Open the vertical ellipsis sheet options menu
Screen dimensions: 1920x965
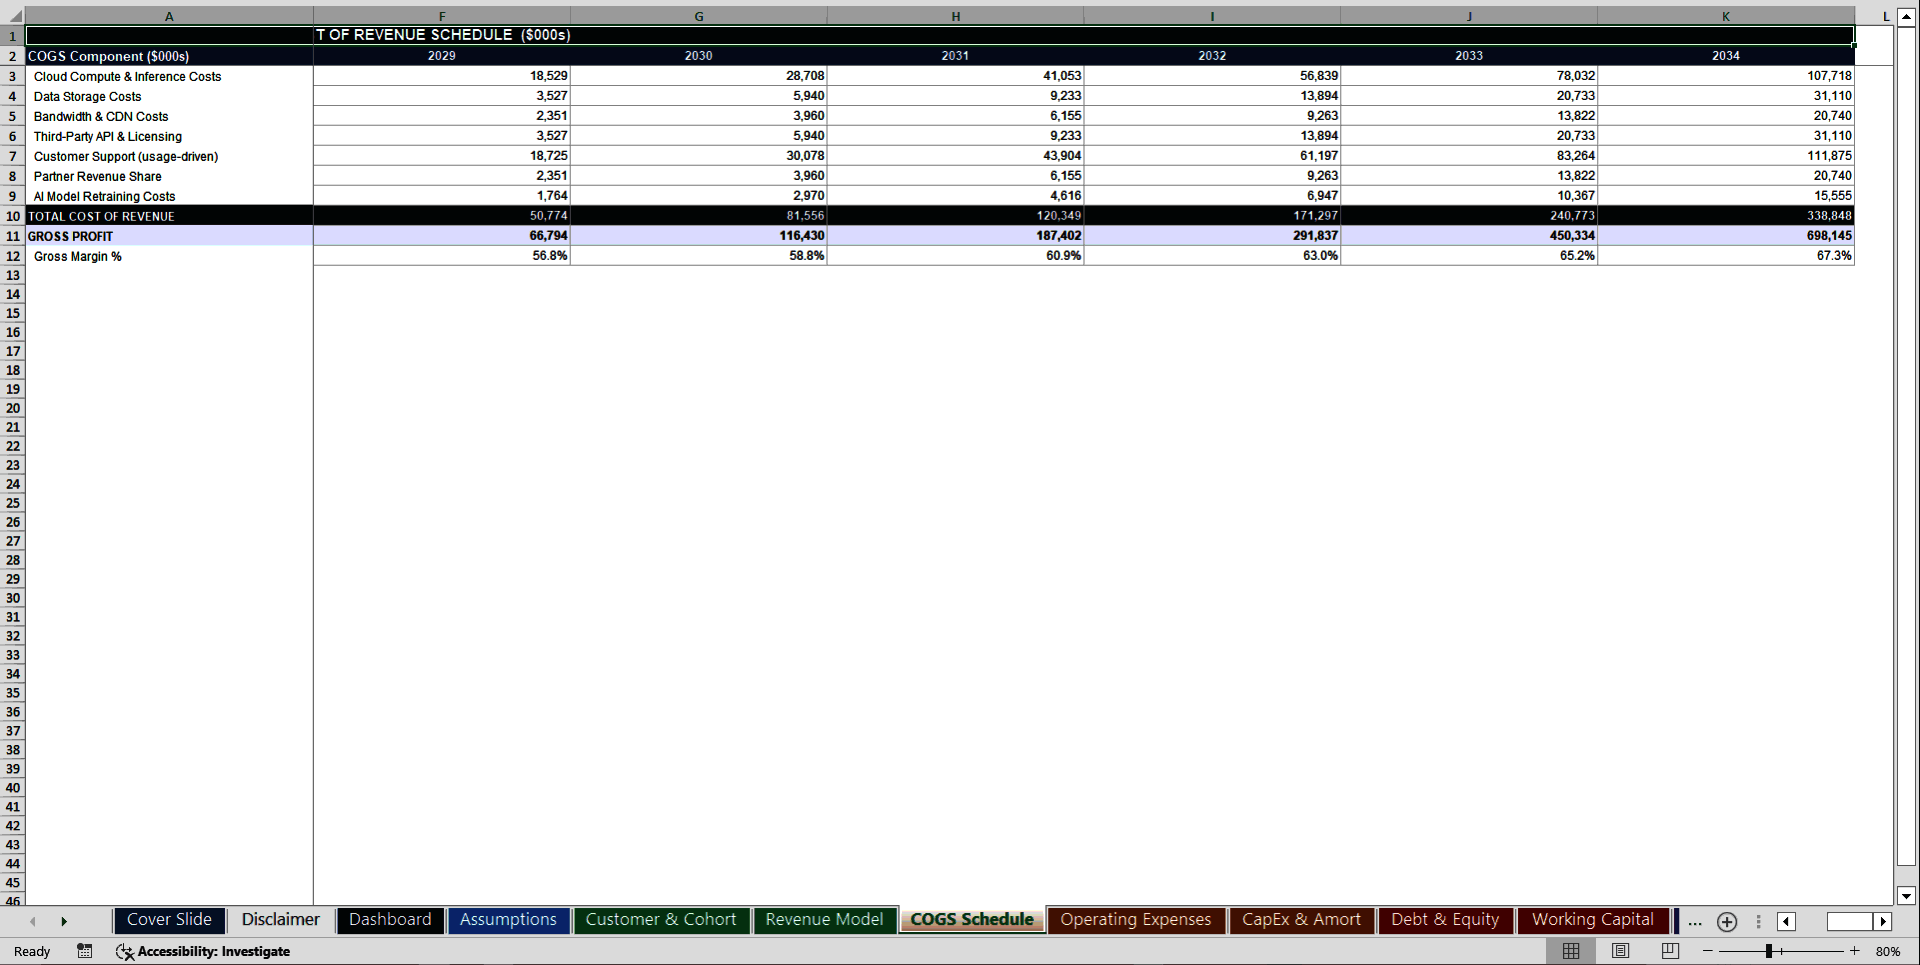click(x=1758, y=922)
